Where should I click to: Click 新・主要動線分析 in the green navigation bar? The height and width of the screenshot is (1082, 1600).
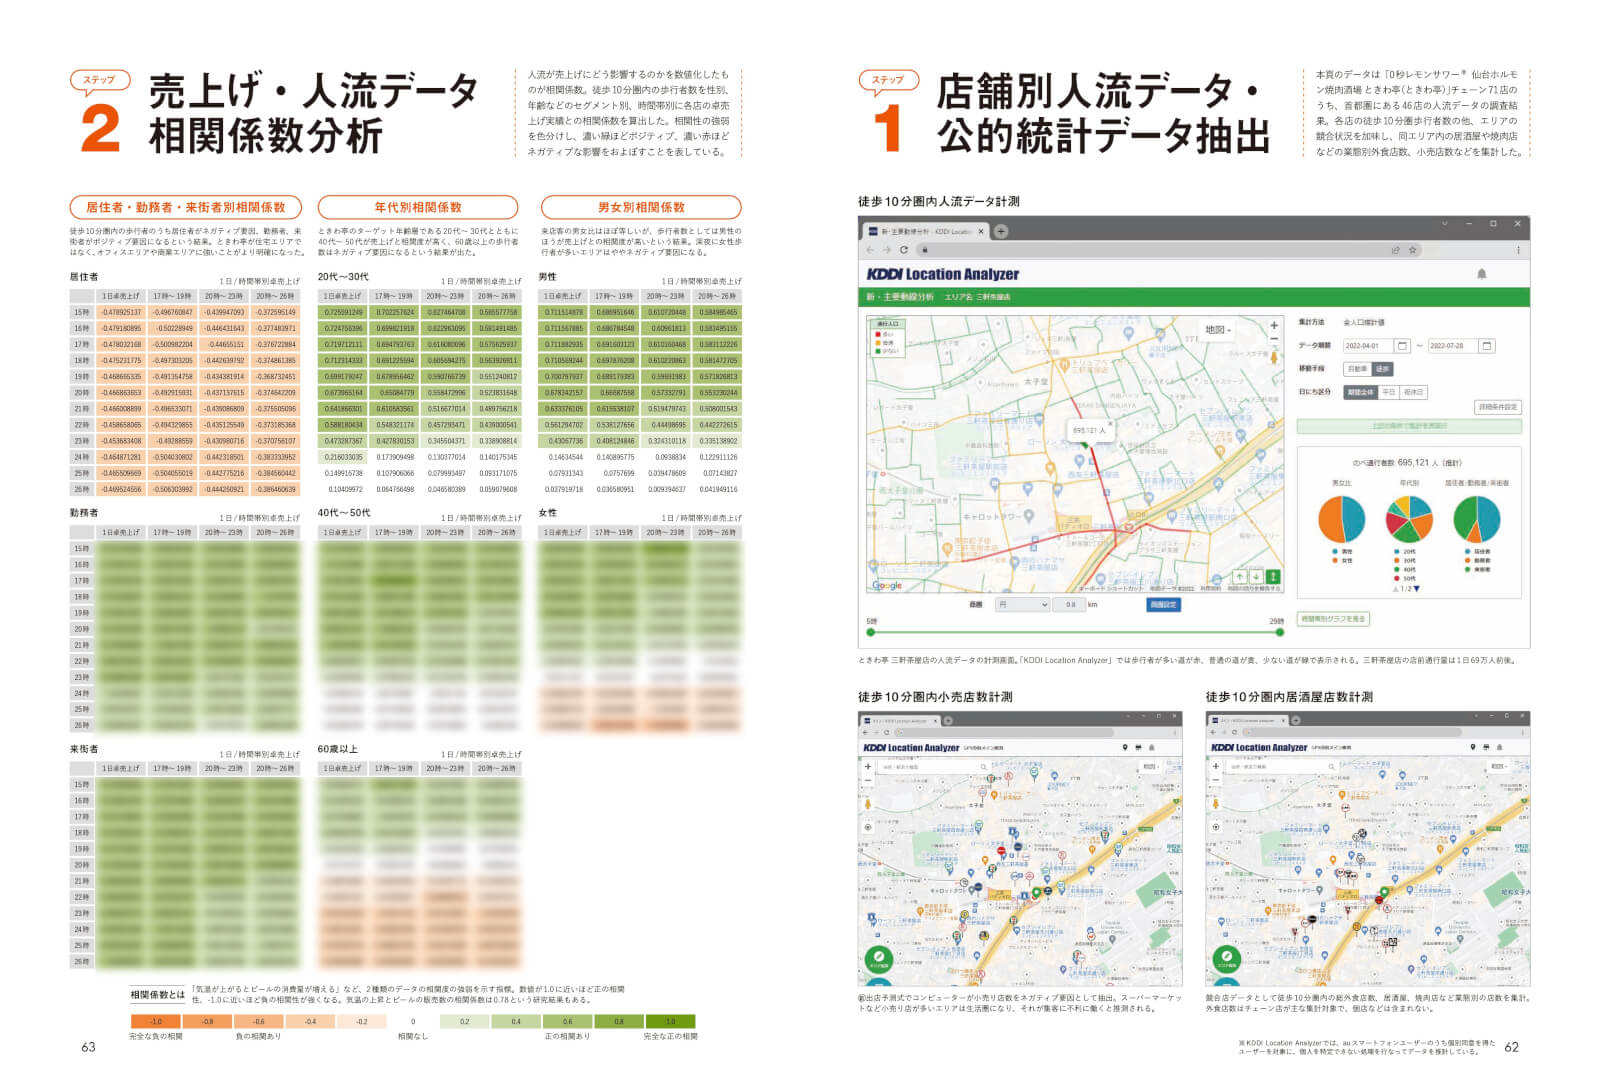pos(900,297)
